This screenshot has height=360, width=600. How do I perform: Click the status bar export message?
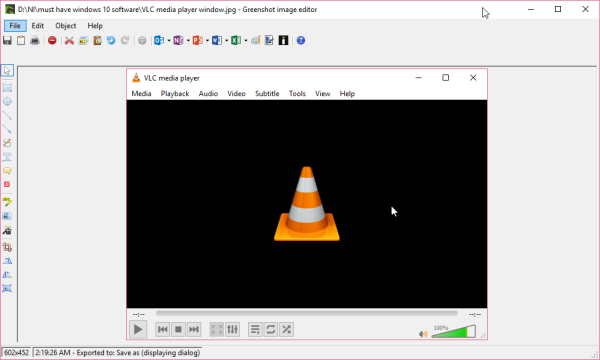pos(117,352)
